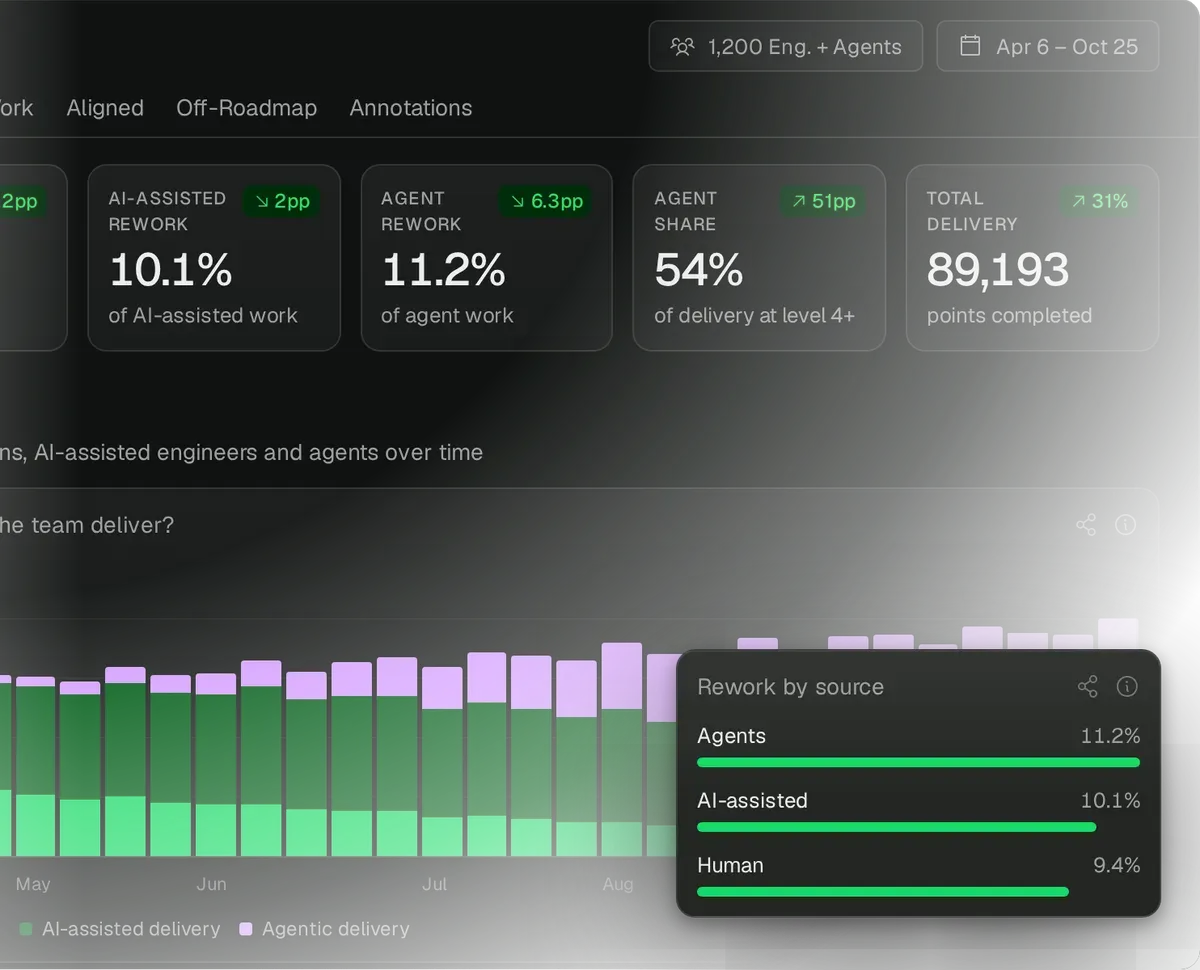This screenshot has height=970, width=1200.
Task: Share the Rework by source panel
Action: (x=1087, y=687)
